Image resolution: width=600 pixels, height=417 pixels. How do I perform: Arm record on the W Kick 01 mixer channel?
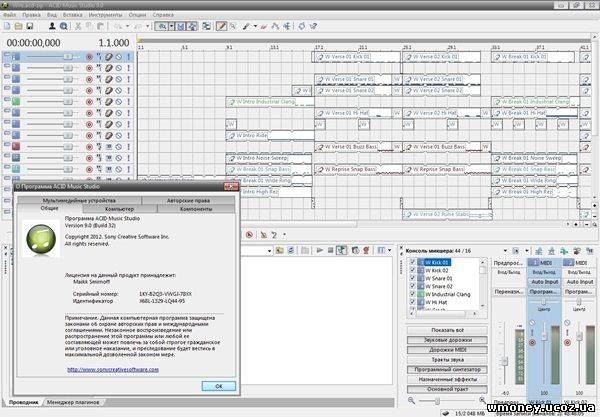532,342
